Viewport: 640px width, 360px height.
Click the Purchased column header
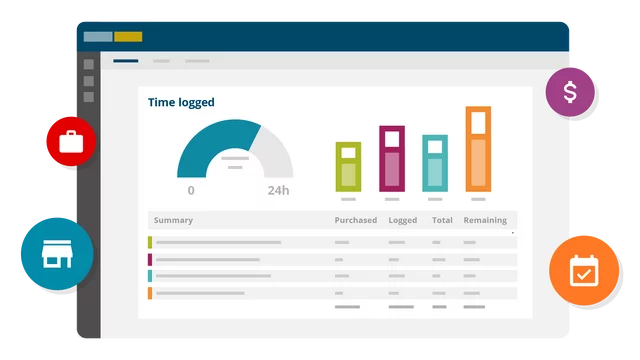click(356, 220)
